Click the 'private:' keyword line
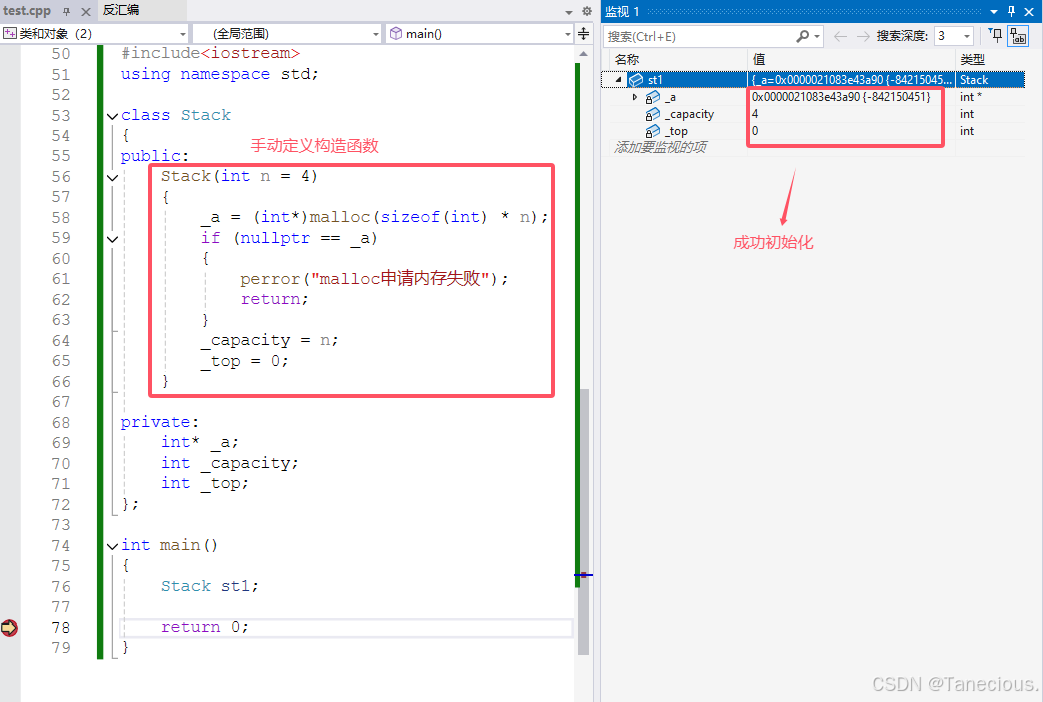Image resolution: width=1043 pixels, height=702 pixels. (160, 422)
